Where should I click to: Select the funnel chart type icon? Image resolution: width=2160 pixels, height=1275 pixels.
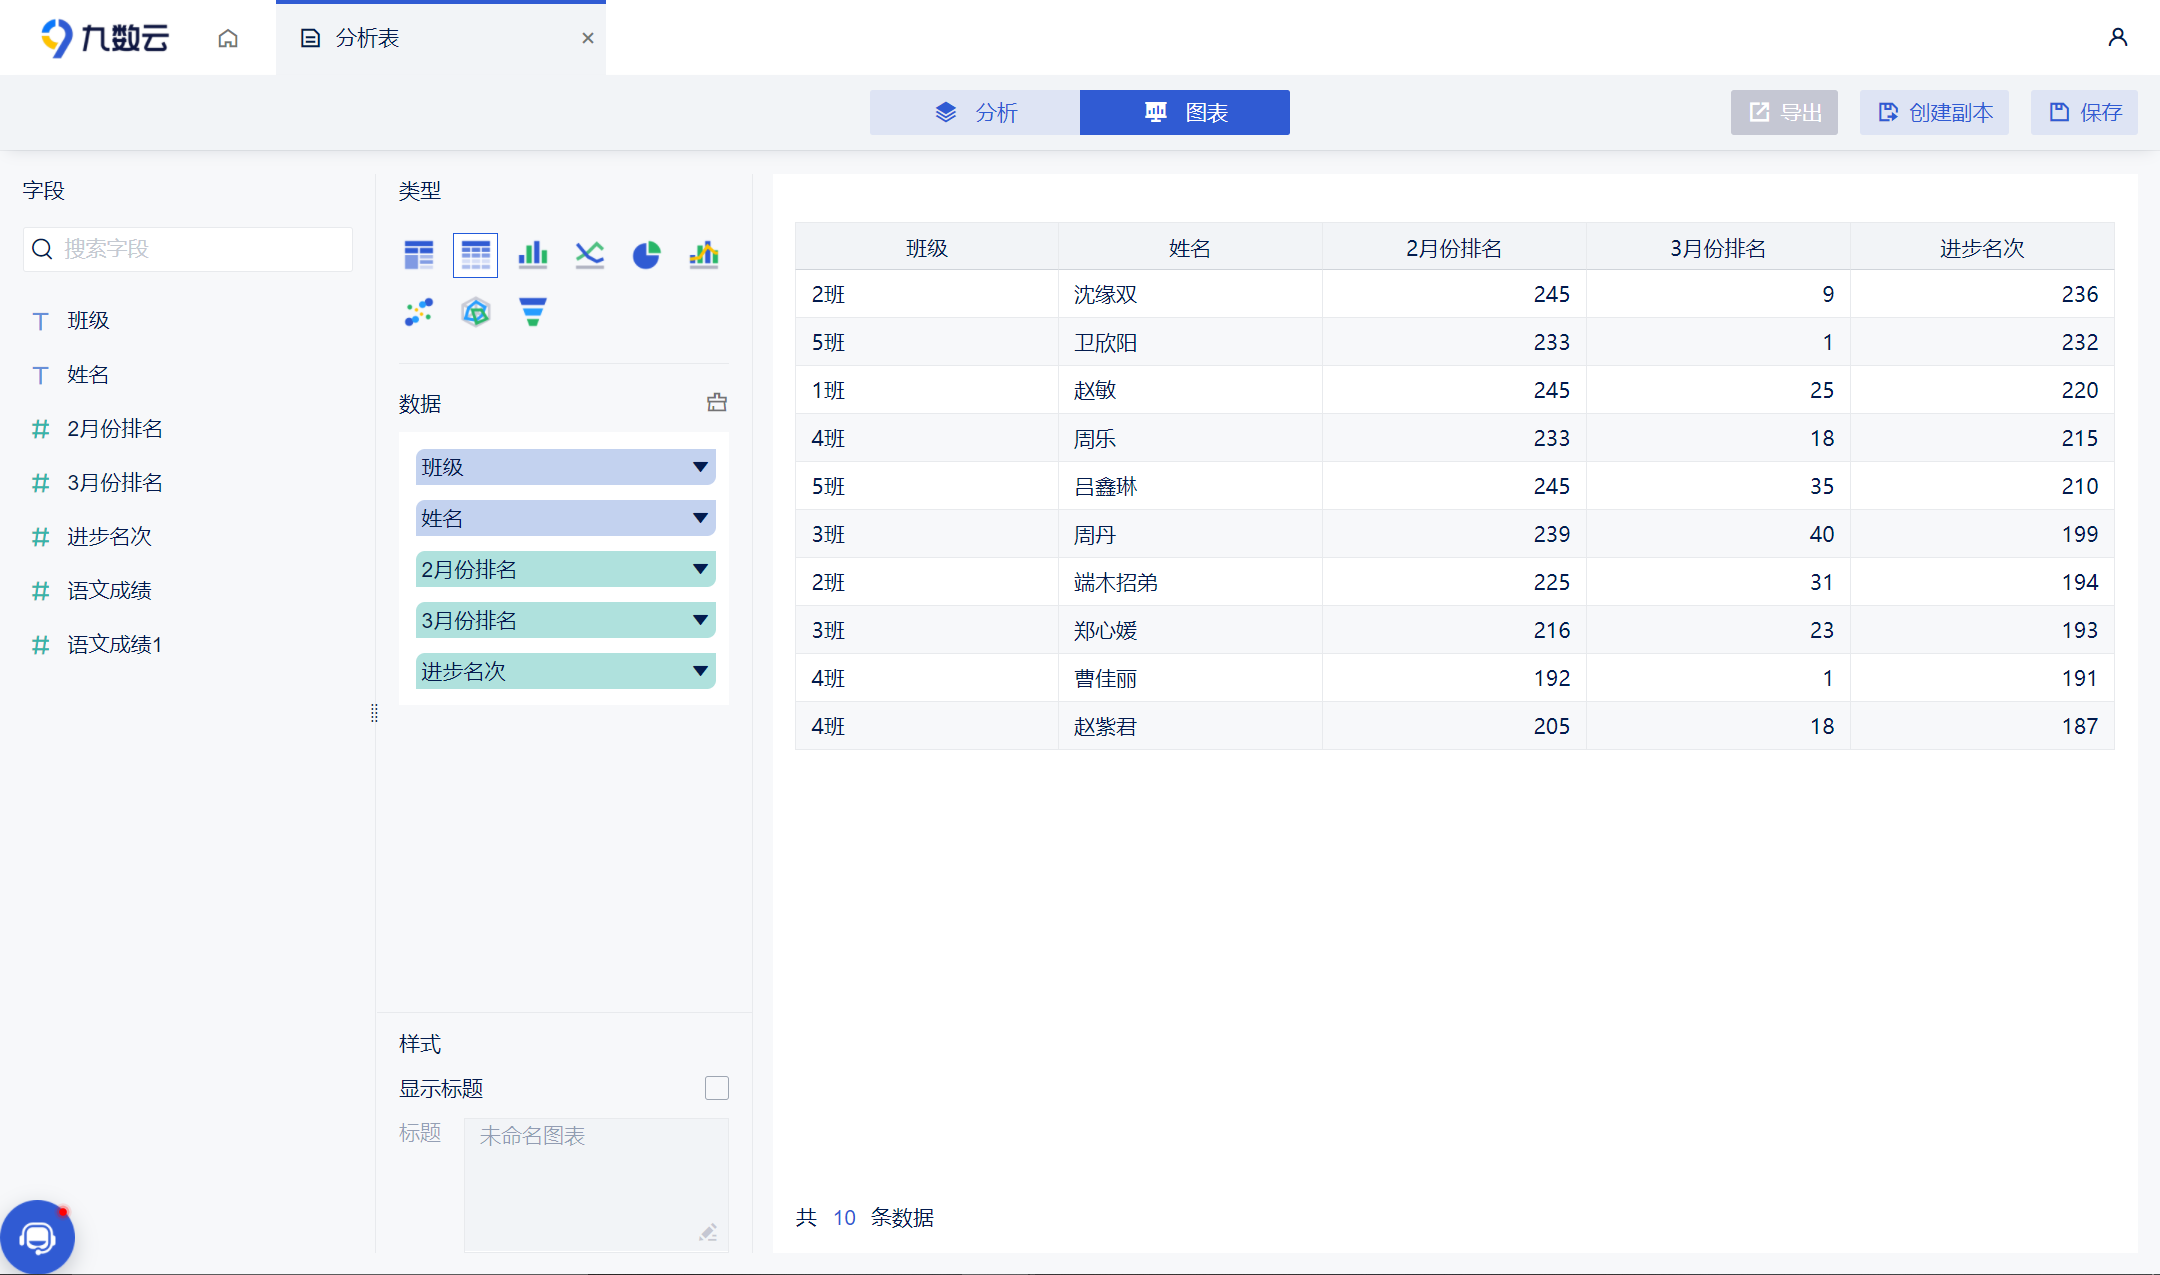click(x=532, y=312)
